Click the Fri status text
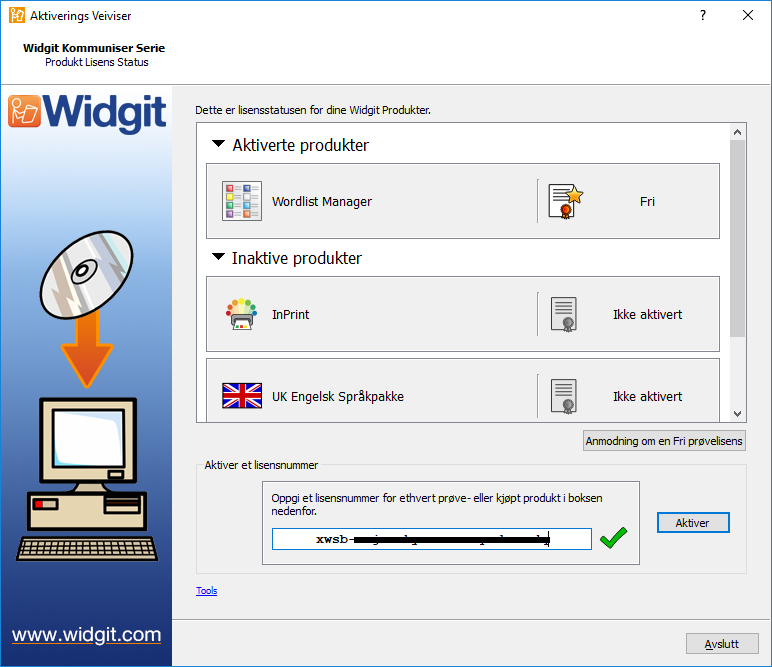 (x=647, y=201)
